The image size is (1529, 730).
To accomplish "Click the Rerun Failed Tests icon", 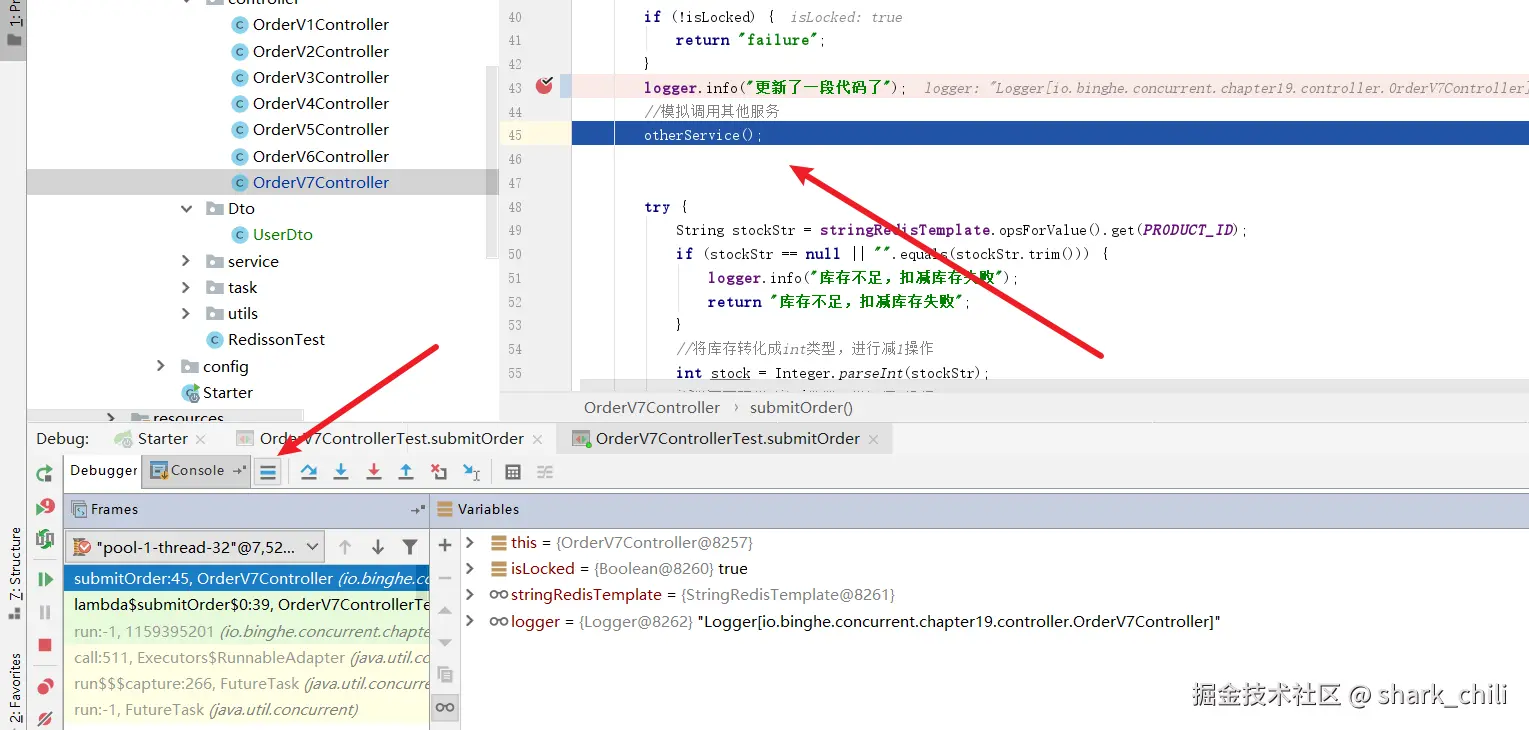I will coord(45,507).
